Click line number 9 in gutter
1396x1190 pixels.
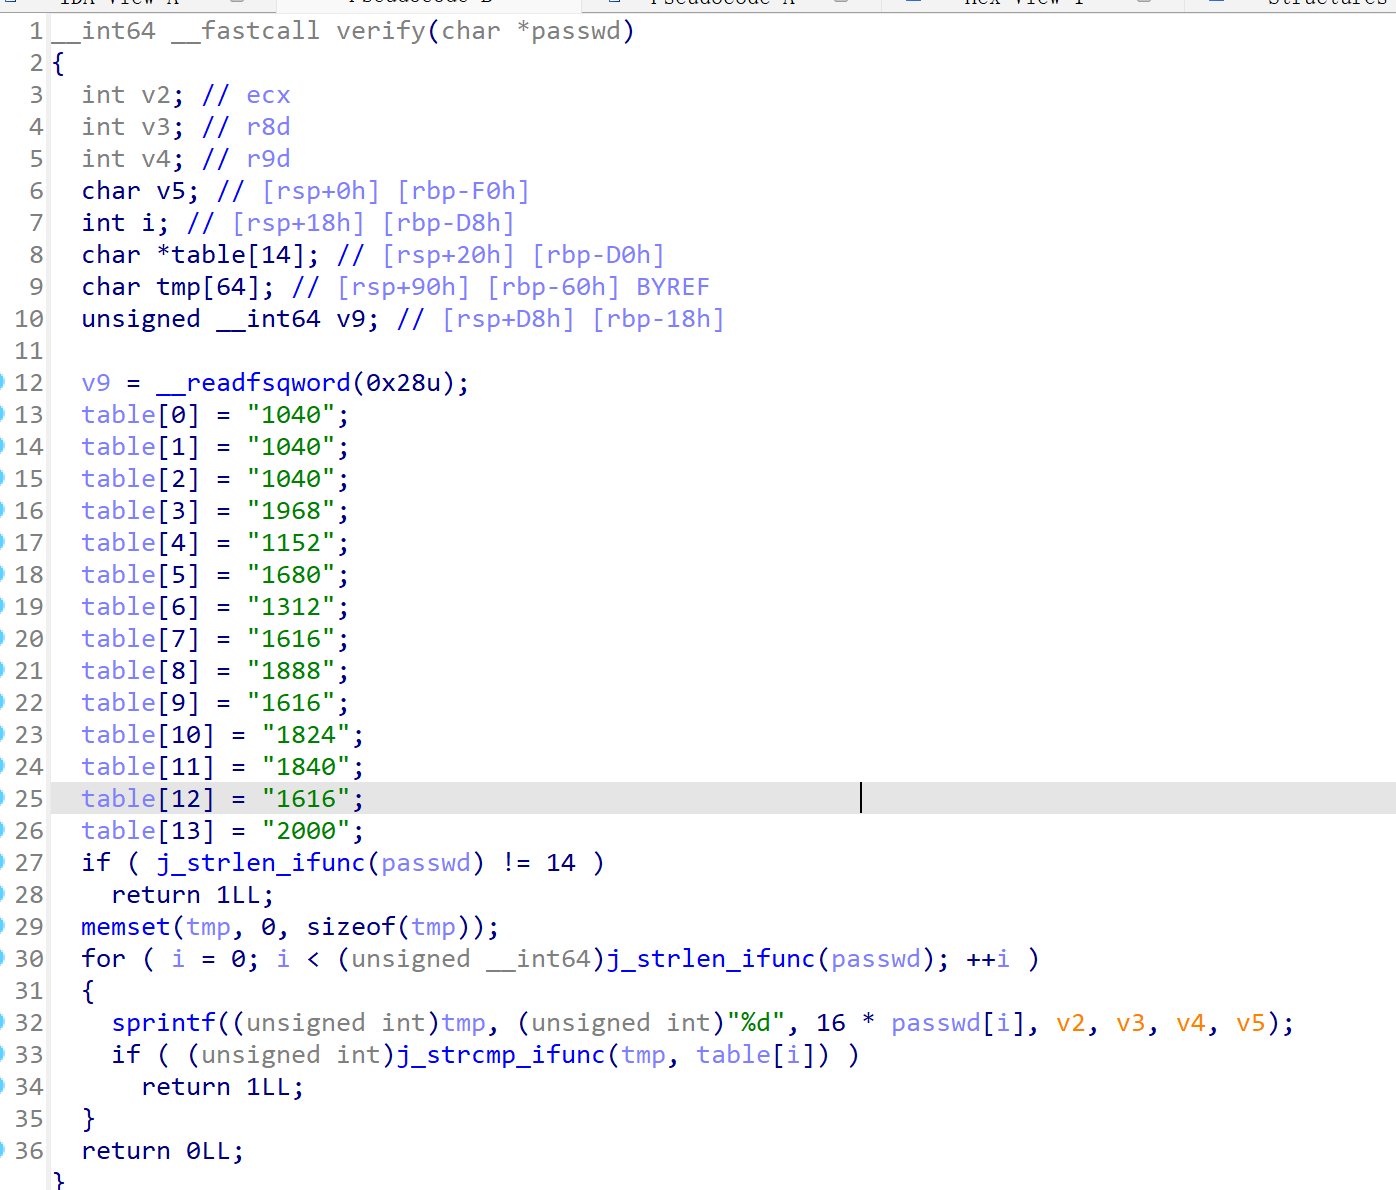[x=36, y=287]
